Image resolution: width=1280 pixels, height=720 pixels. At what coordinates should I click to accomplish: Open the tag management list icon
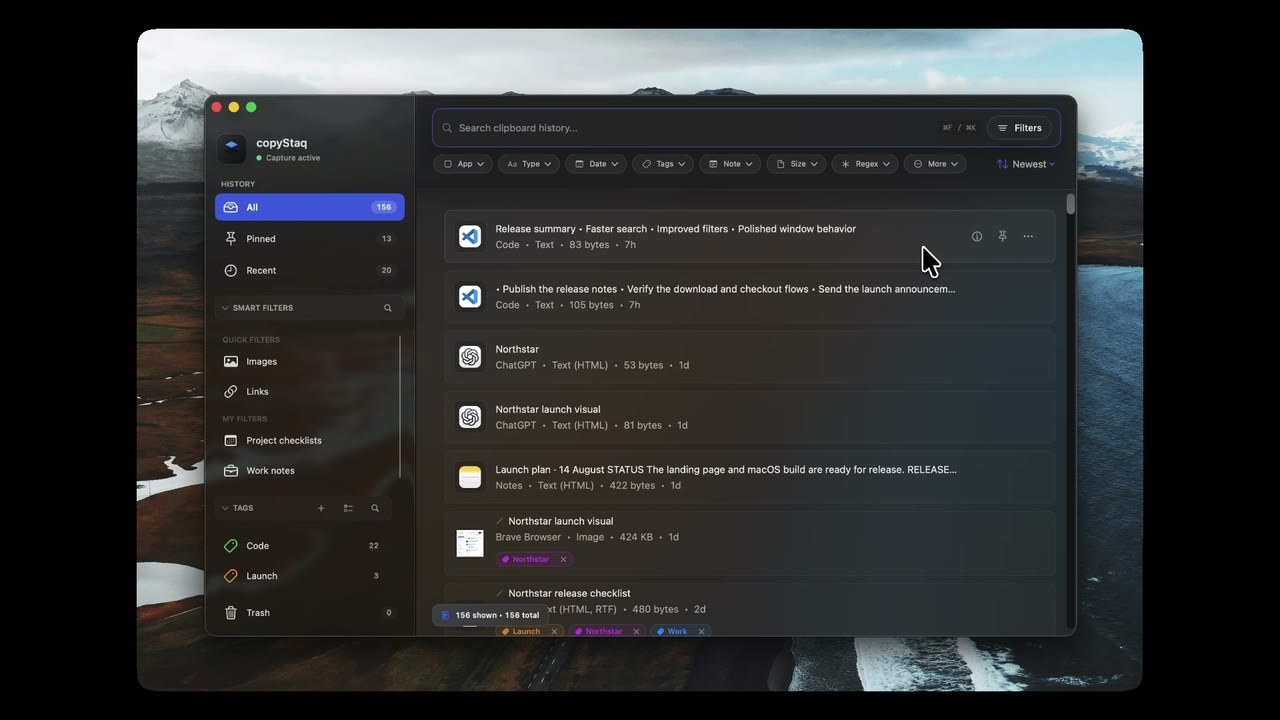click(348, 508)
